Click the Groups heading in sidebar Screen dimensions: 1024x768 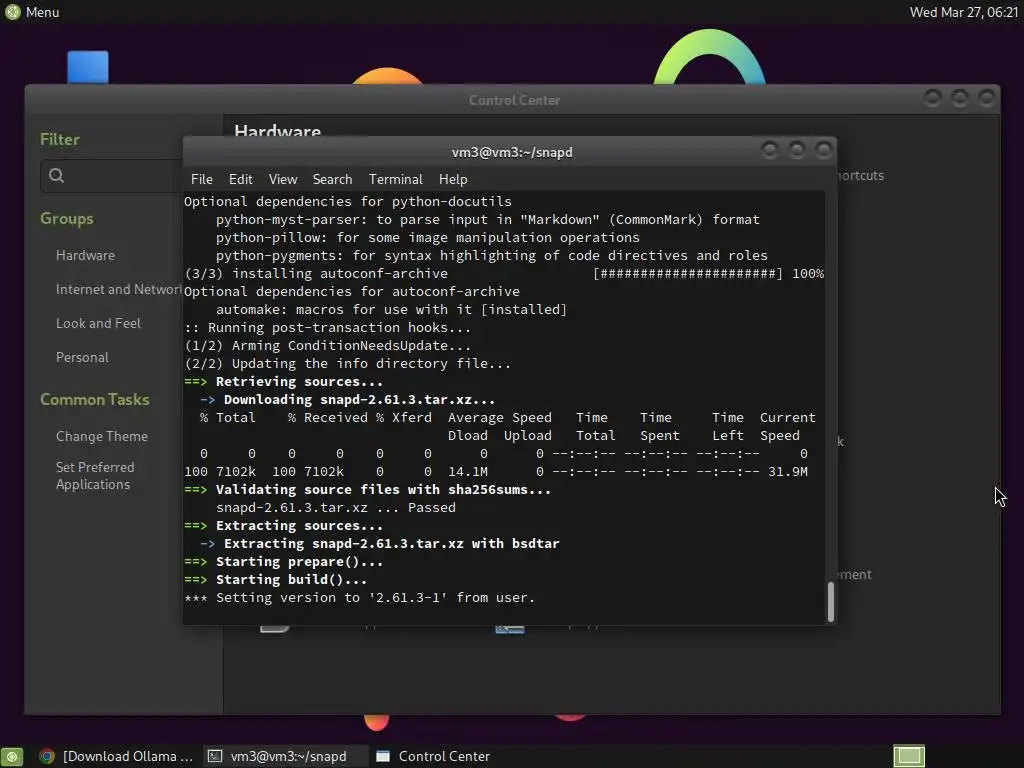[67, 218]
